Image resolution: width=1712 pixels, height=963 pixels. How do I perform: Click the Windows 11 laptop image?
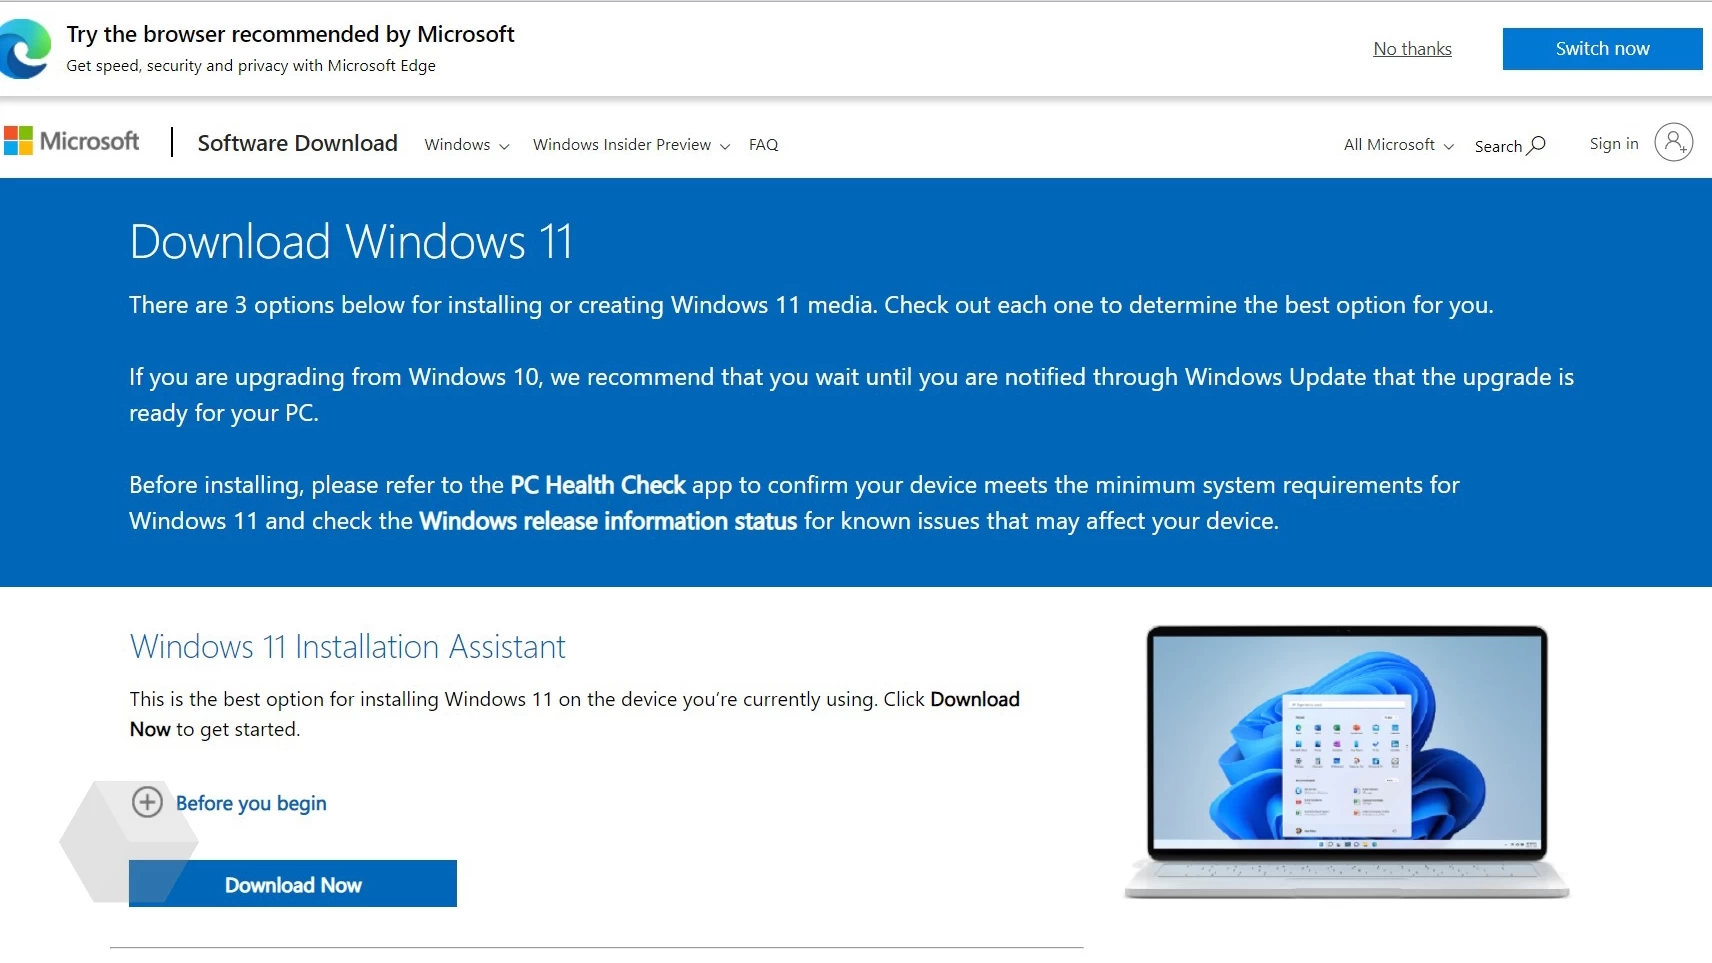pos(1346,762)
